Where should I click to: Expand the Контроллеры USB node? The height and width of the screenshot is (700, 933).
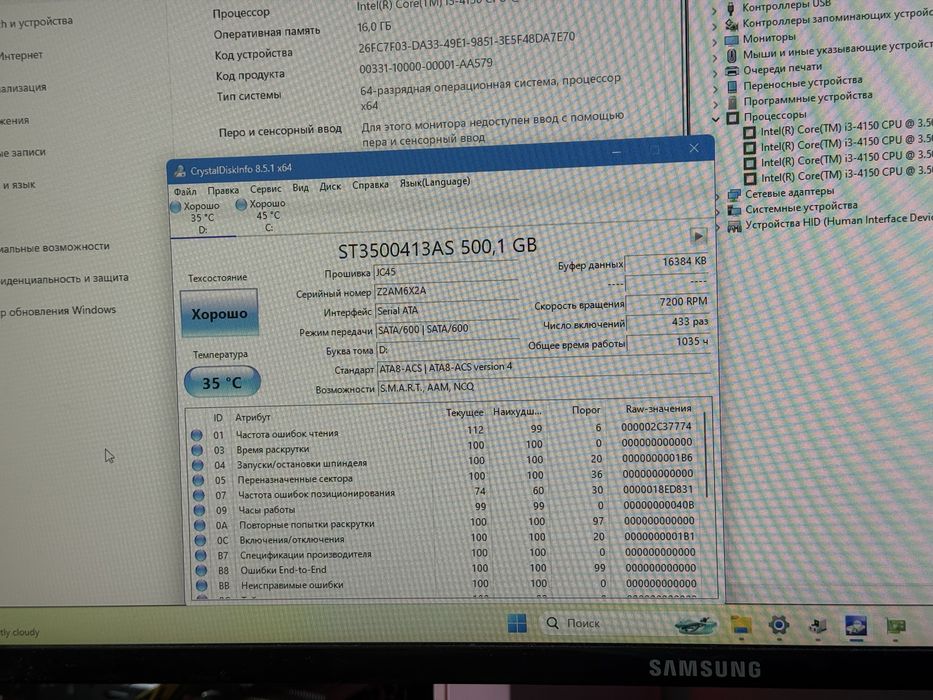(714, 11)
